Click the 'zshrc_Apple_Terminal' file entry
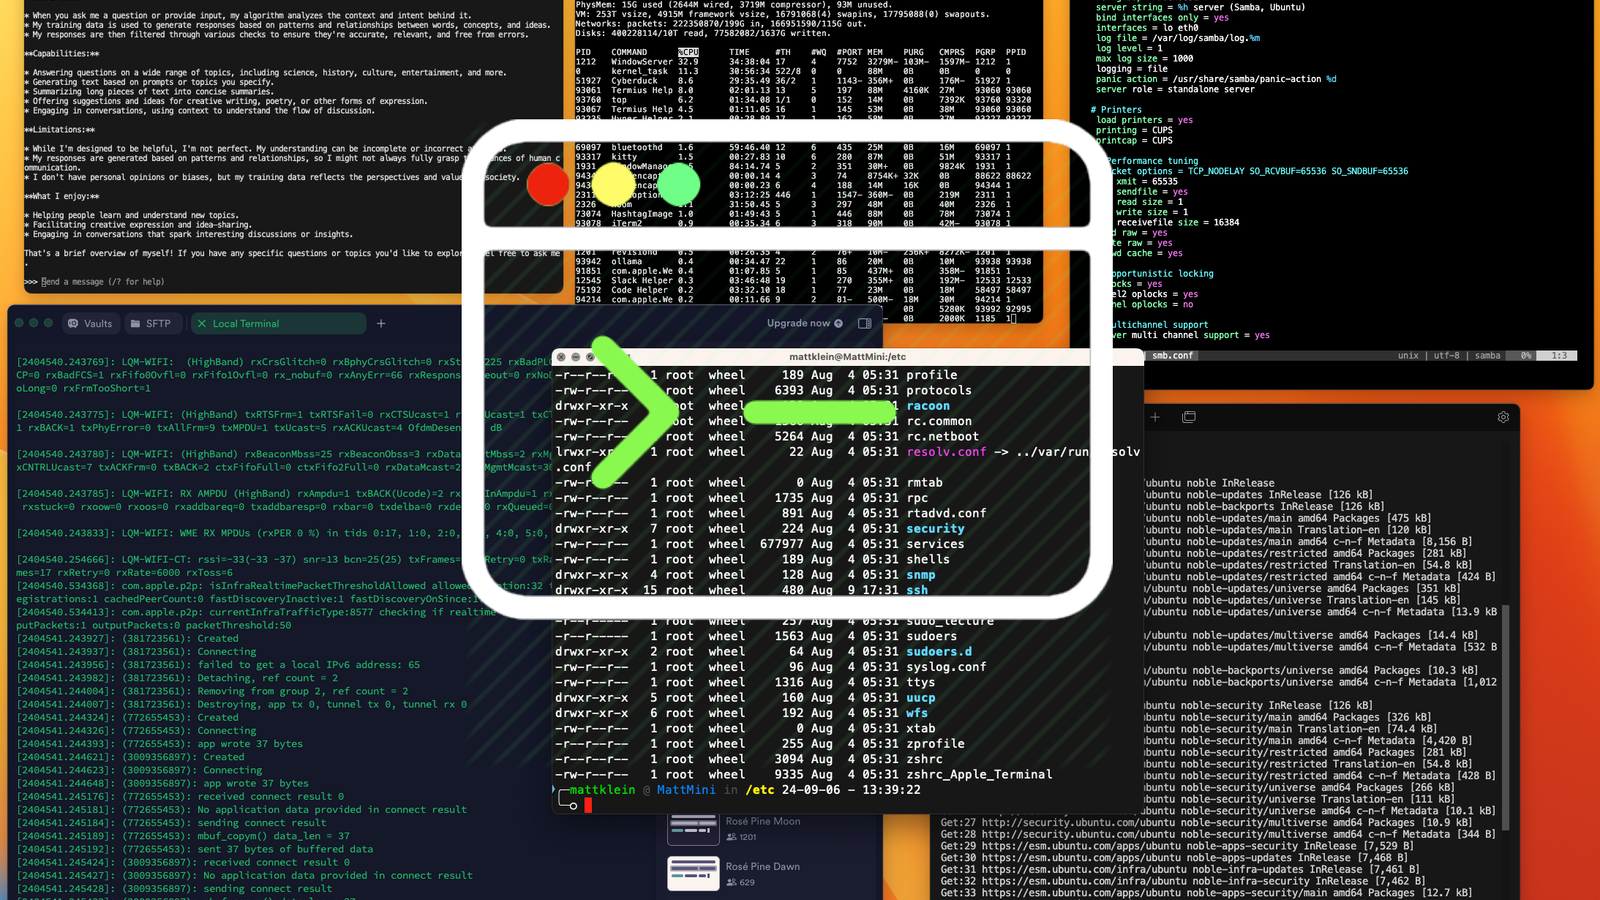Image resolution: width=1600 pixels, height=900 pixels. coord(979,775)
